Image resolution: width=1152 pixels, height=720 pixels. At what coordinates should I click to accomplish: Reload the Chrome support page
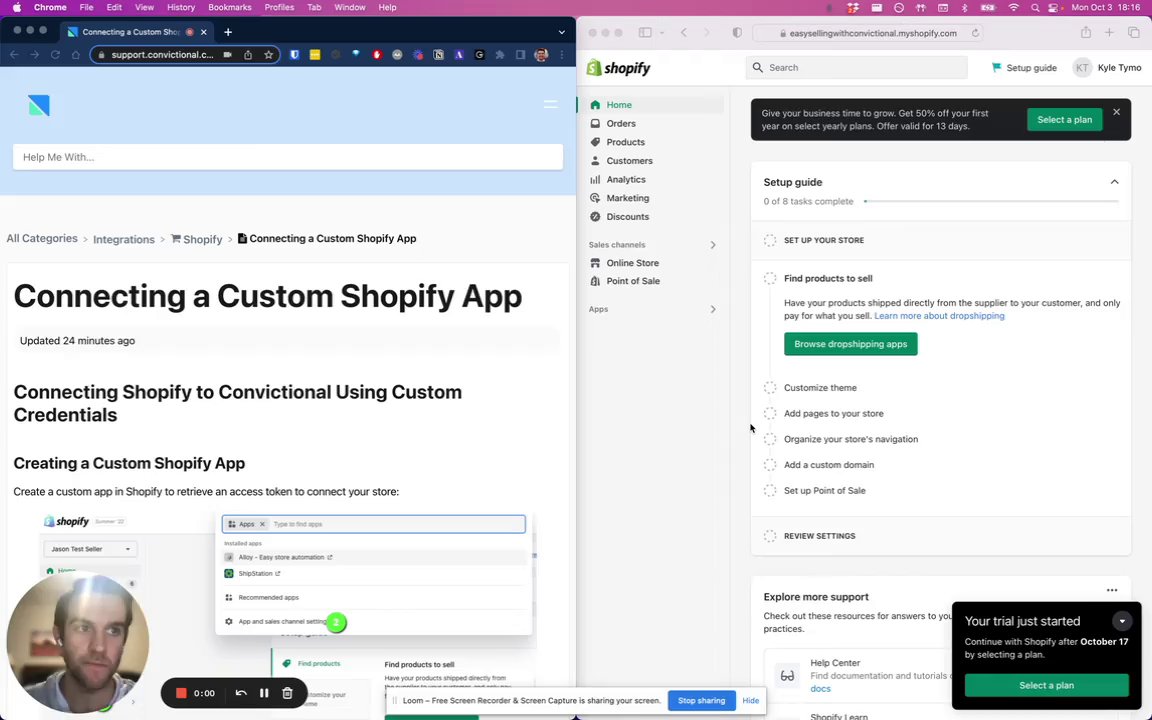click(x=55, y=54)
